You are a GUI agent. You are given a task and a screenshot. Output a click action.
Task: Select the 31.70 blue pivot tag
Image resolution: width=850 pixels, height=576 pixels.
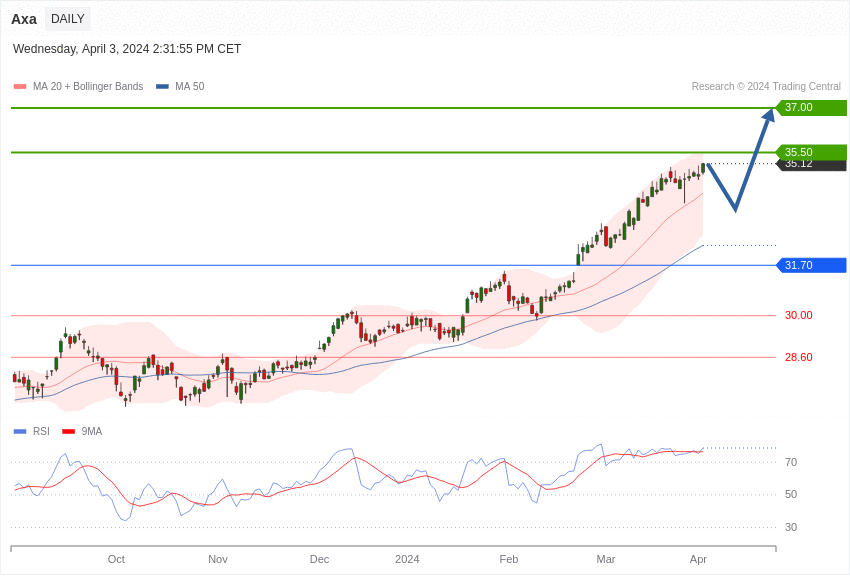tap(811, 265)
